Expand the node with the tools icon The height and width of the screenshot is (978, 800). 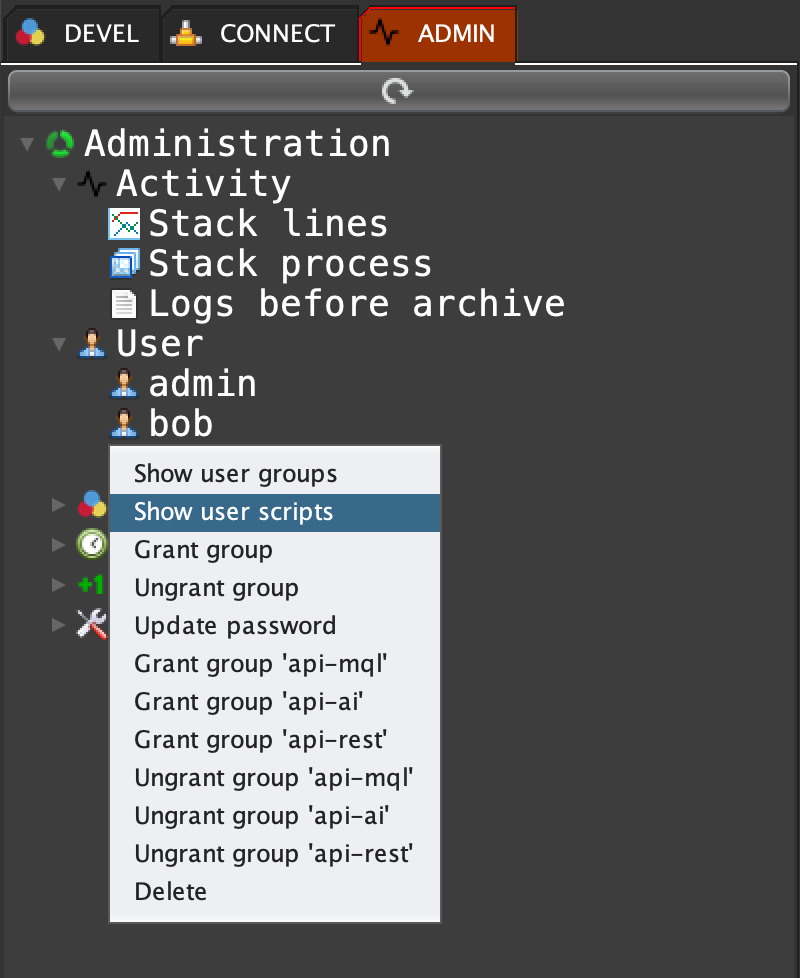pos(59,624)
